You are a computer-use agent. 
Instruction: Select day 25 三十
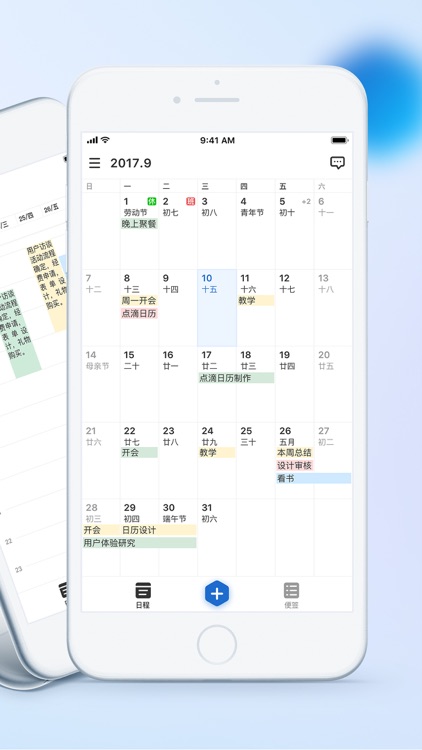coord(256,461)
